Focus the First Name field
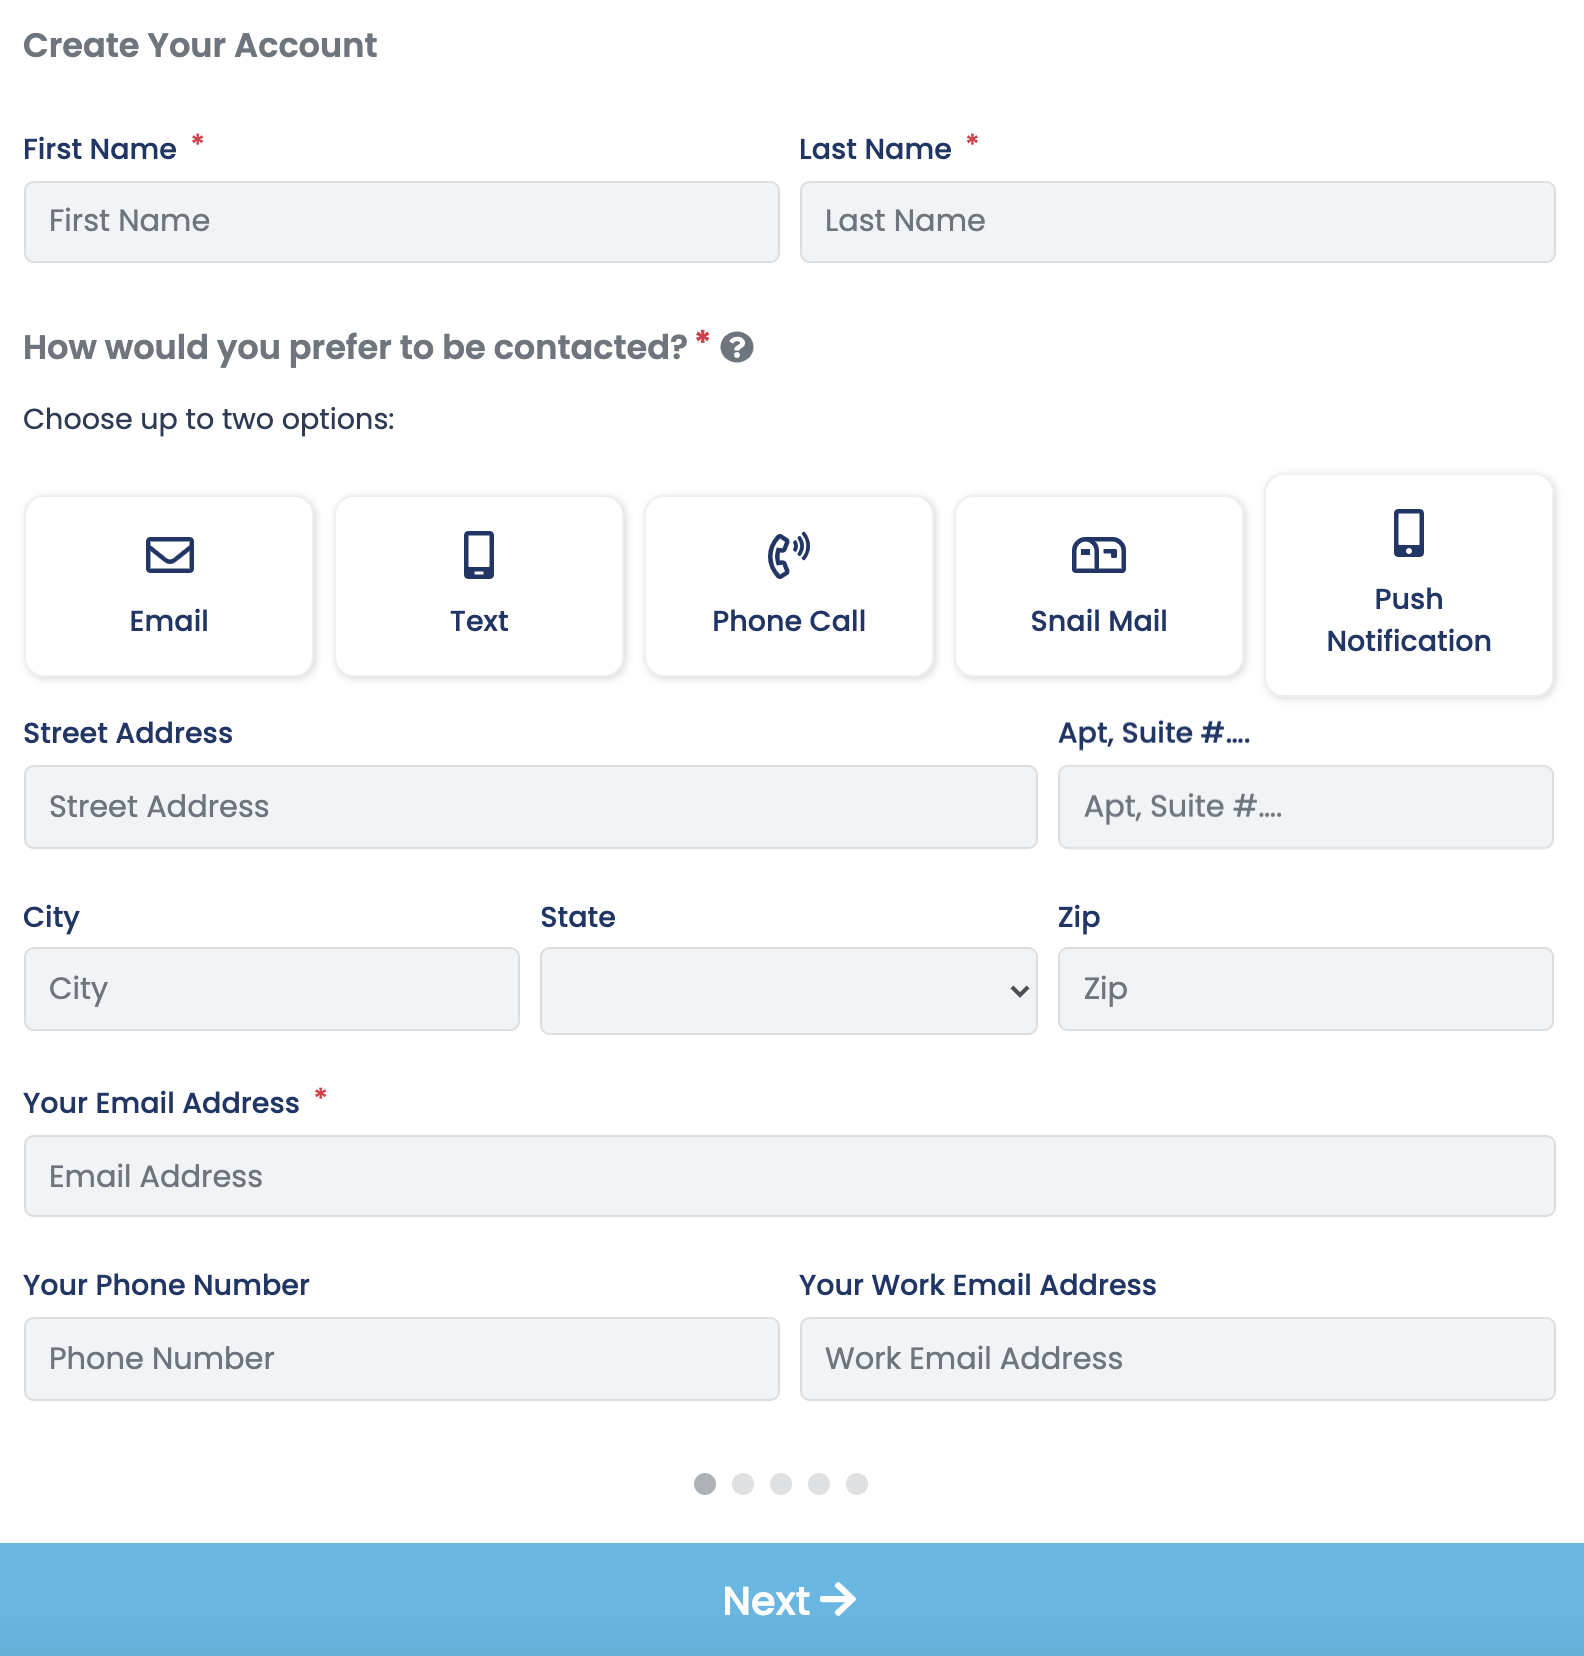The width and height of the screenshot is (1584, 1656). [x=402, y=222]
